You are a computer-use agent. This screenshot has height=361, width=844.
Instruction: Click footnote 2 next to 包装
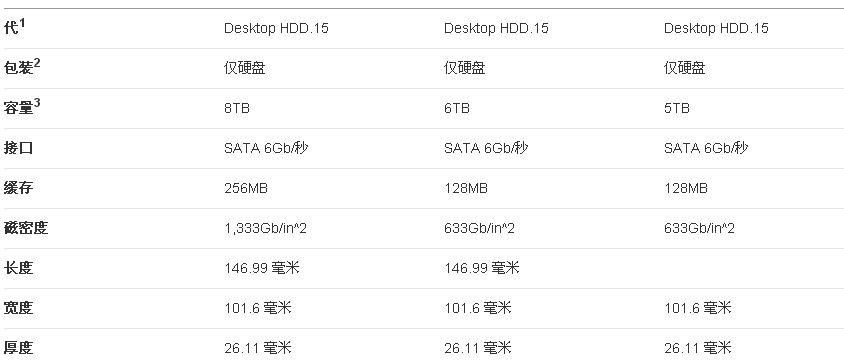click(37, 62)
